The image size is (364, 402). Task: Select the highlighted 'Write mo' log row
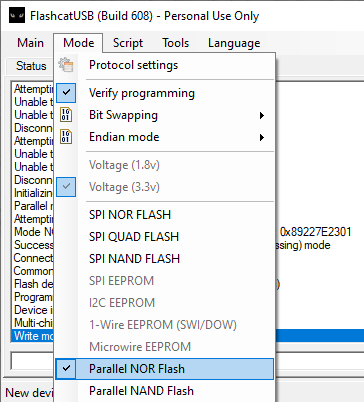point(33,336)
